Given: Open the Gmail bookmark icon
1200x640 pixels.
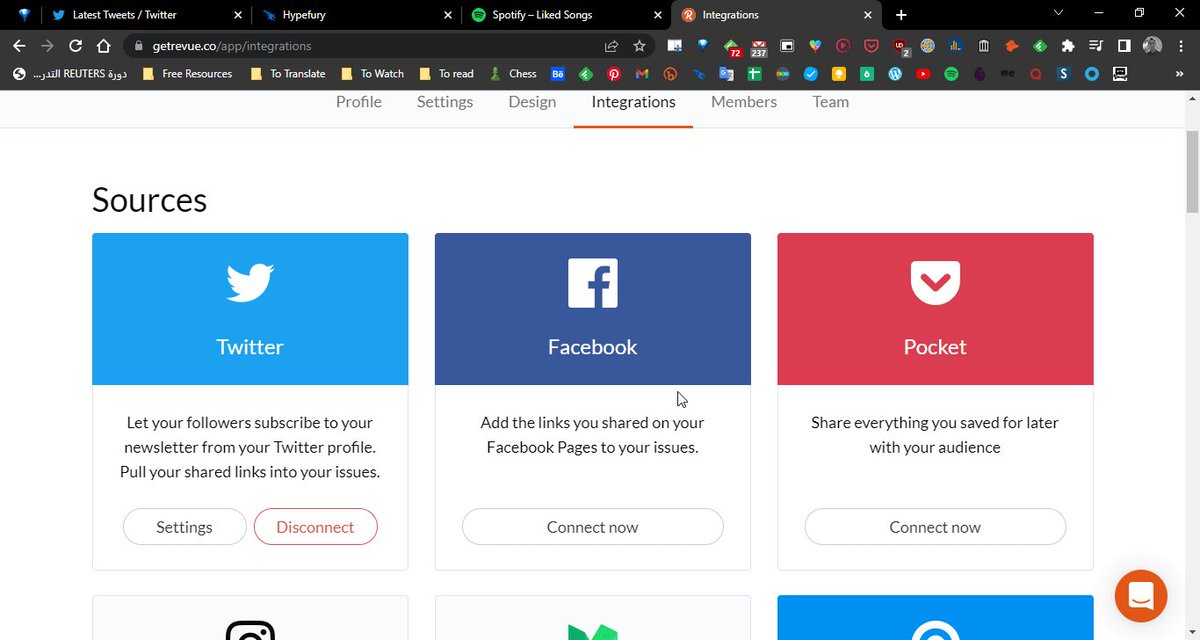Looking at the screenshot, I should [x=642, y=74].
